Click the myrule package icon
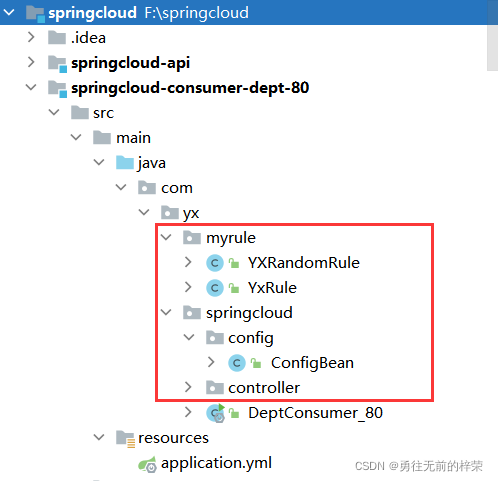Viewport: 498px width, 481px height. (x=192, y=238)
